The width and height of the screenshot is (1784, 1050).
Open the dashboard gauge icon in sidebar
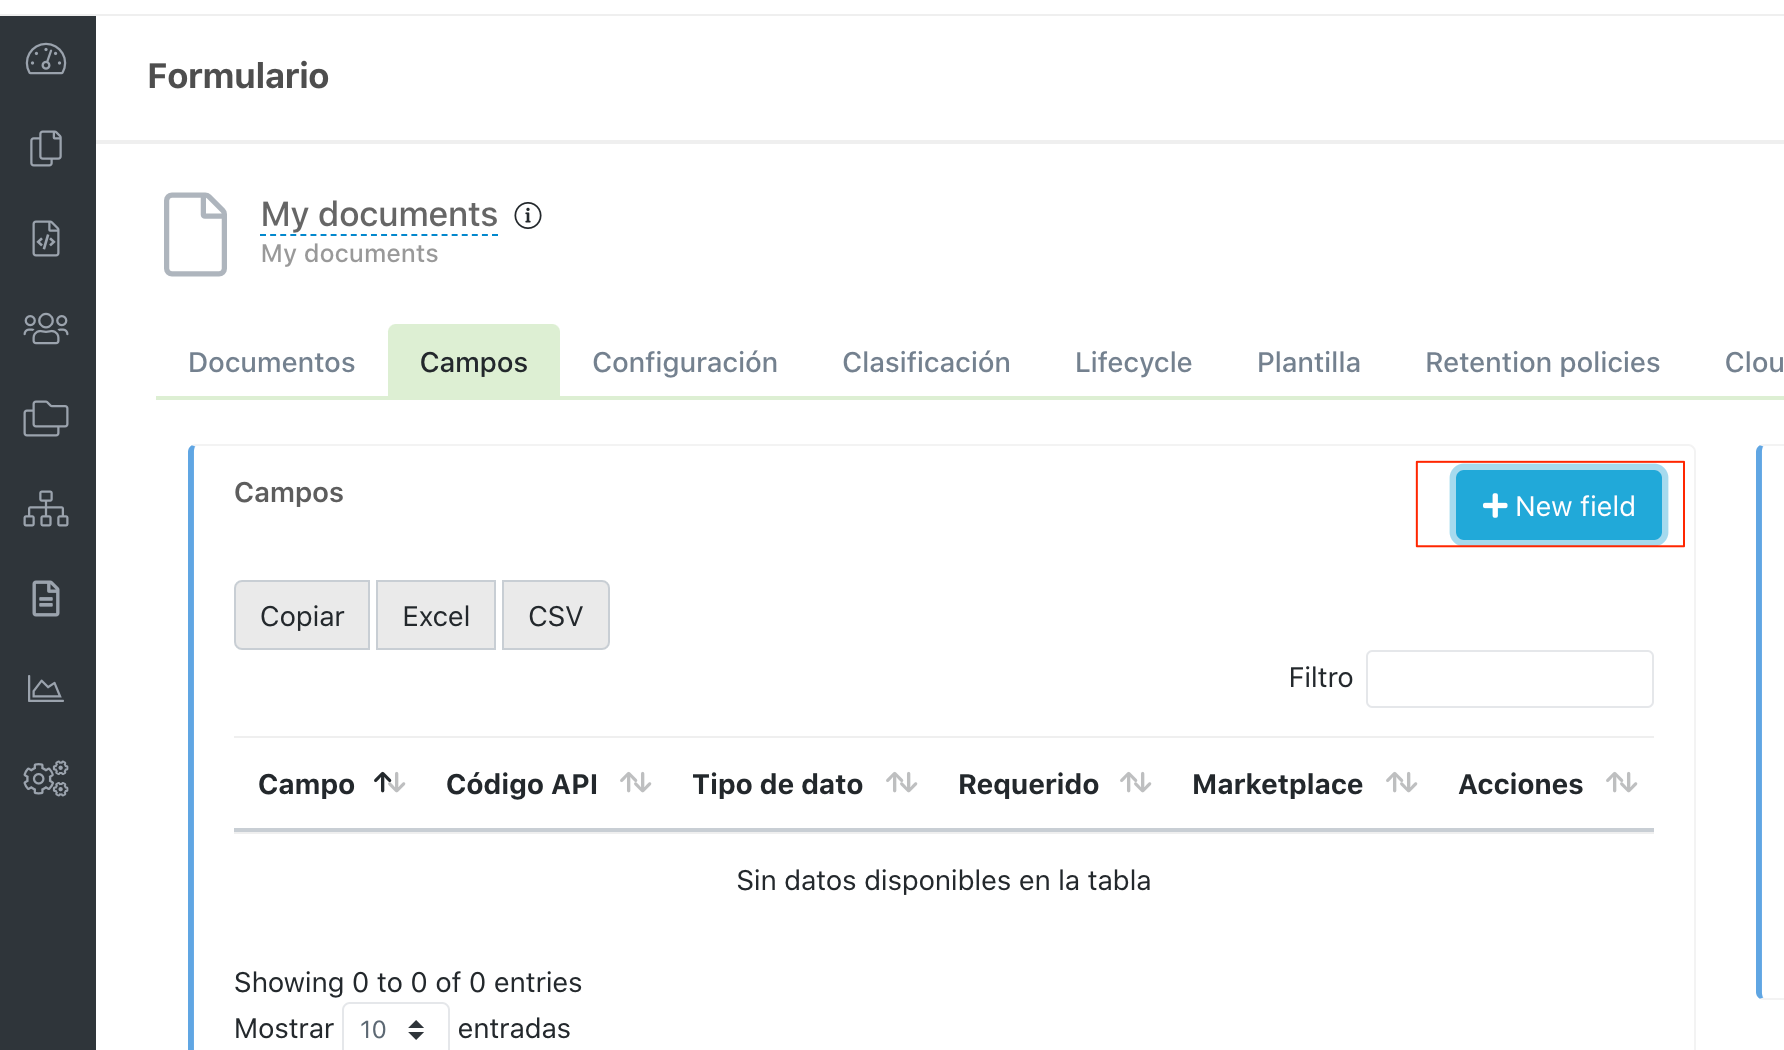point(46,60)
